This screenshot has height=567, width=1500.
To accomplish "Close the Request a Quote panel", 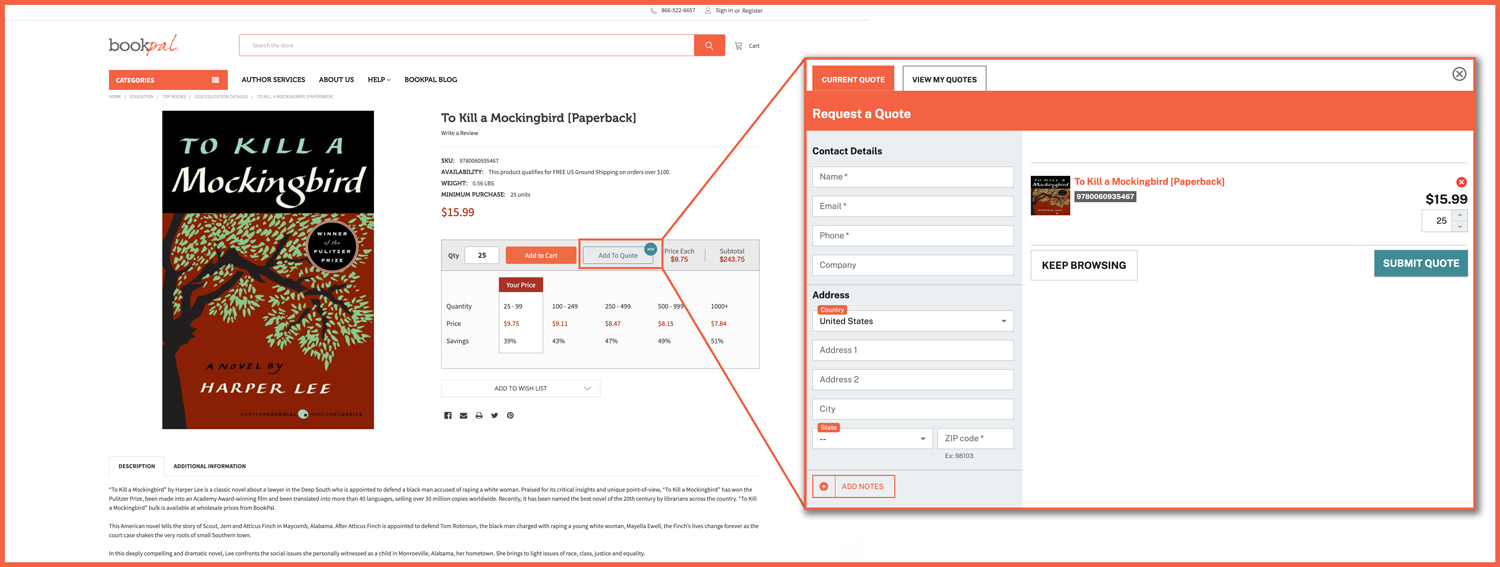I will (x=1459, y=74).
